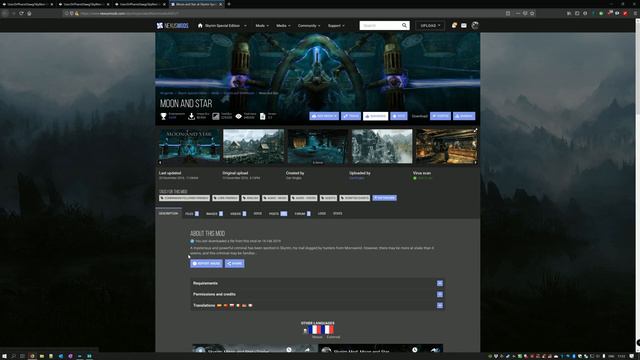Open the Moon and Star title thumbnail

189,147
